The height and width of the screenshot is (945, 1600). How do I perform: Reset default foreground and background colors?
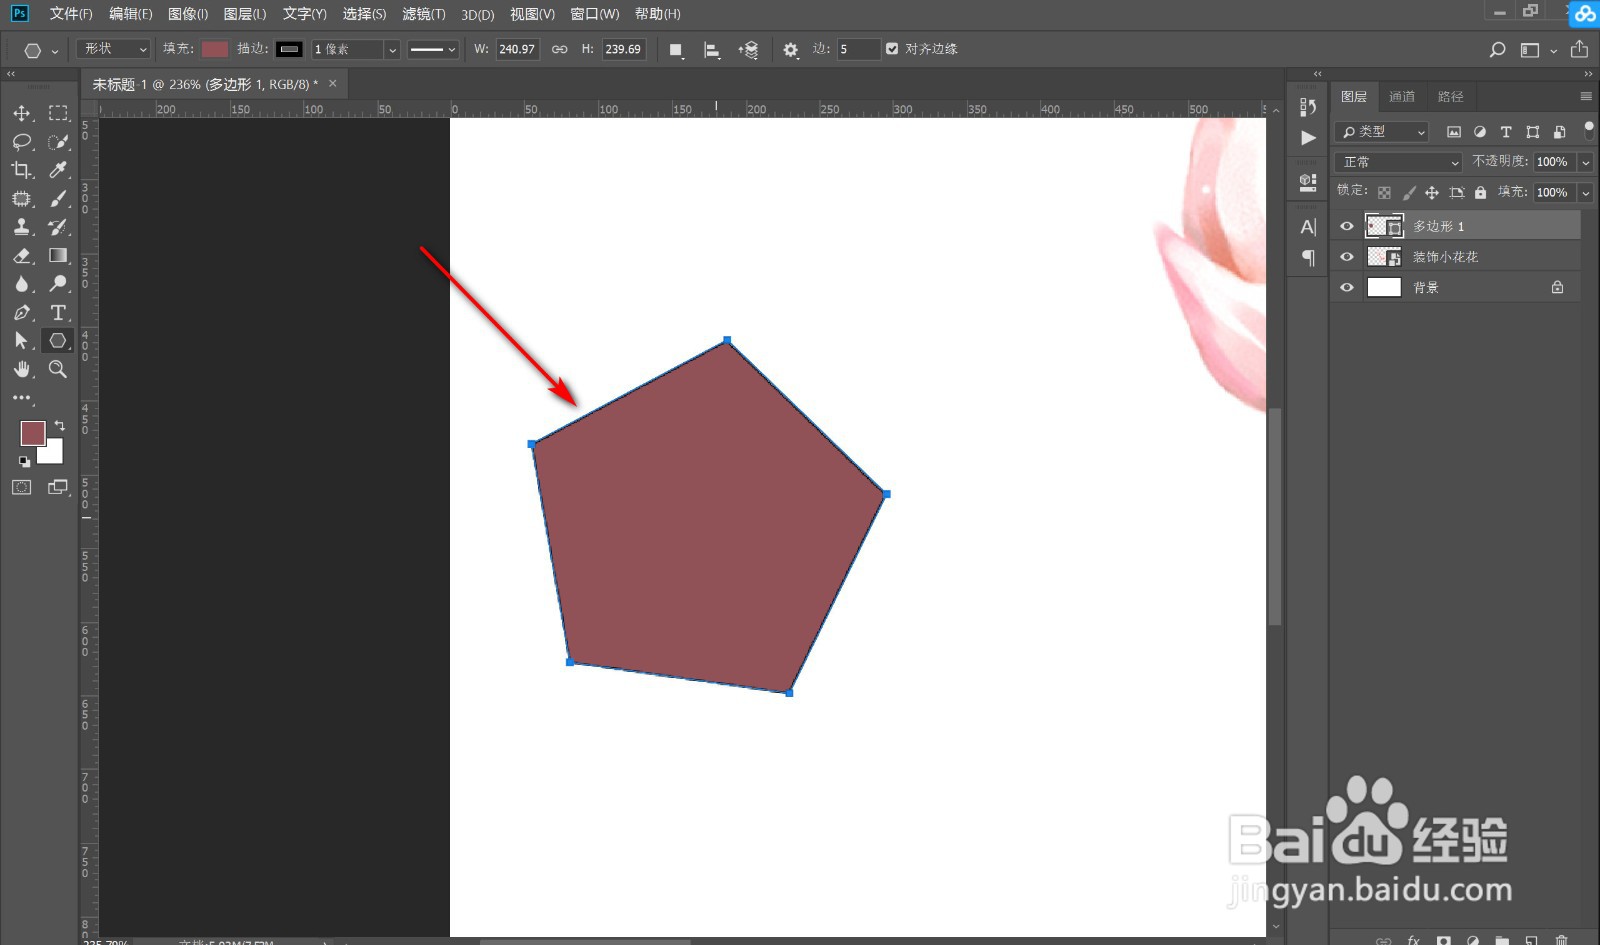24,461
